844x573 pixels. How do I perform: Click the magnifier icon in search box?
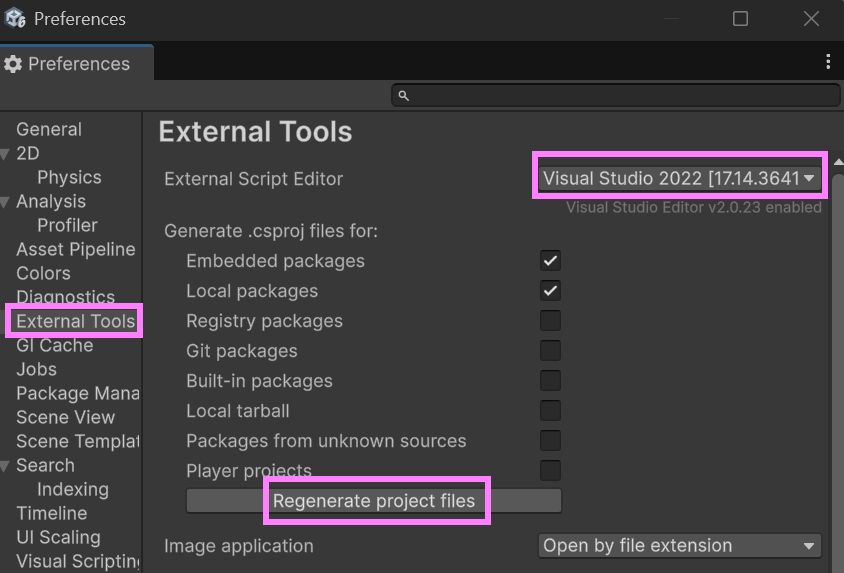coord(403,96)
